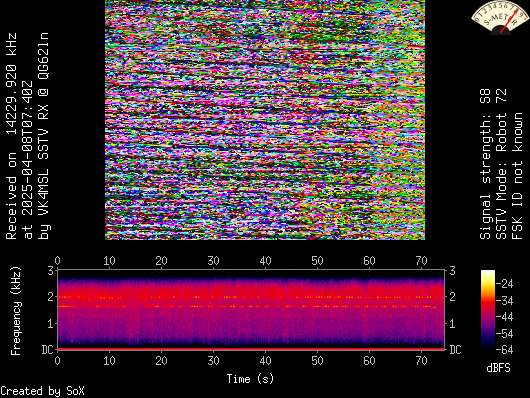The height and width of the screenshot is (398, 530).
Task: Click the FSK ID not known label
Action: pyautogui.click(x=518, y=176)
